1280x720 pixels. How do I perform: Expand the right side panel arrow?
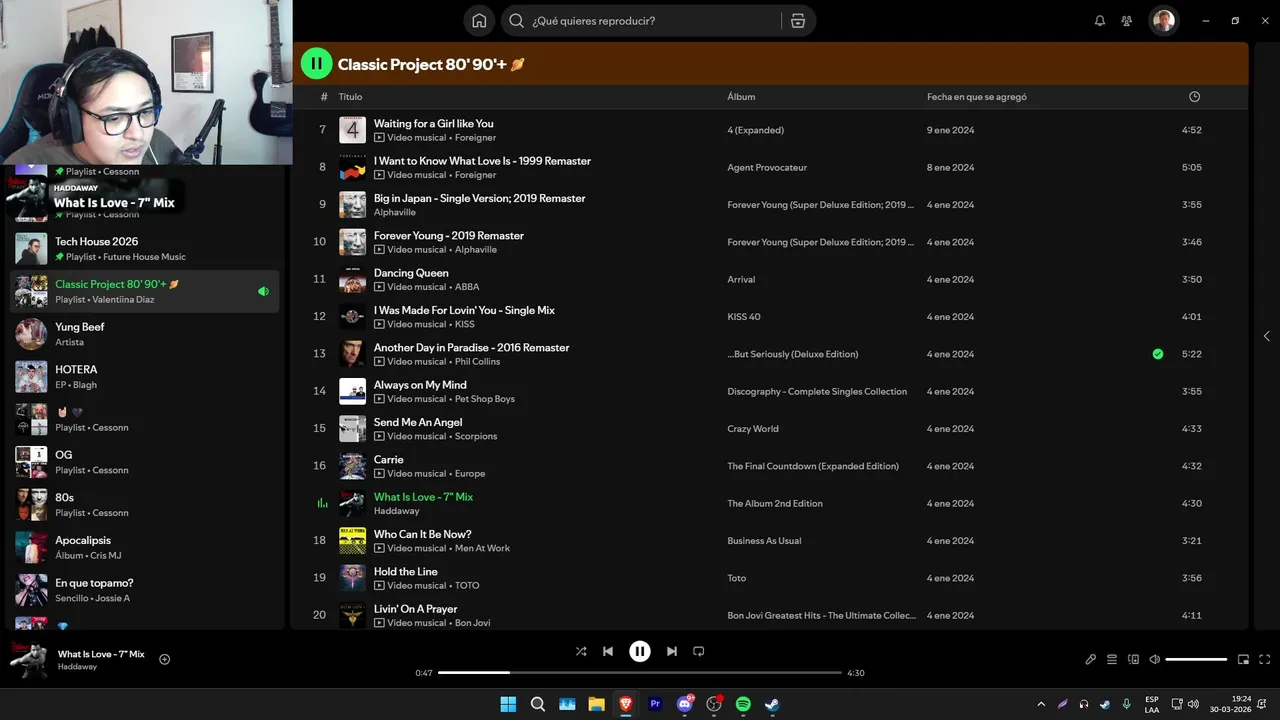click(1267, 336)
